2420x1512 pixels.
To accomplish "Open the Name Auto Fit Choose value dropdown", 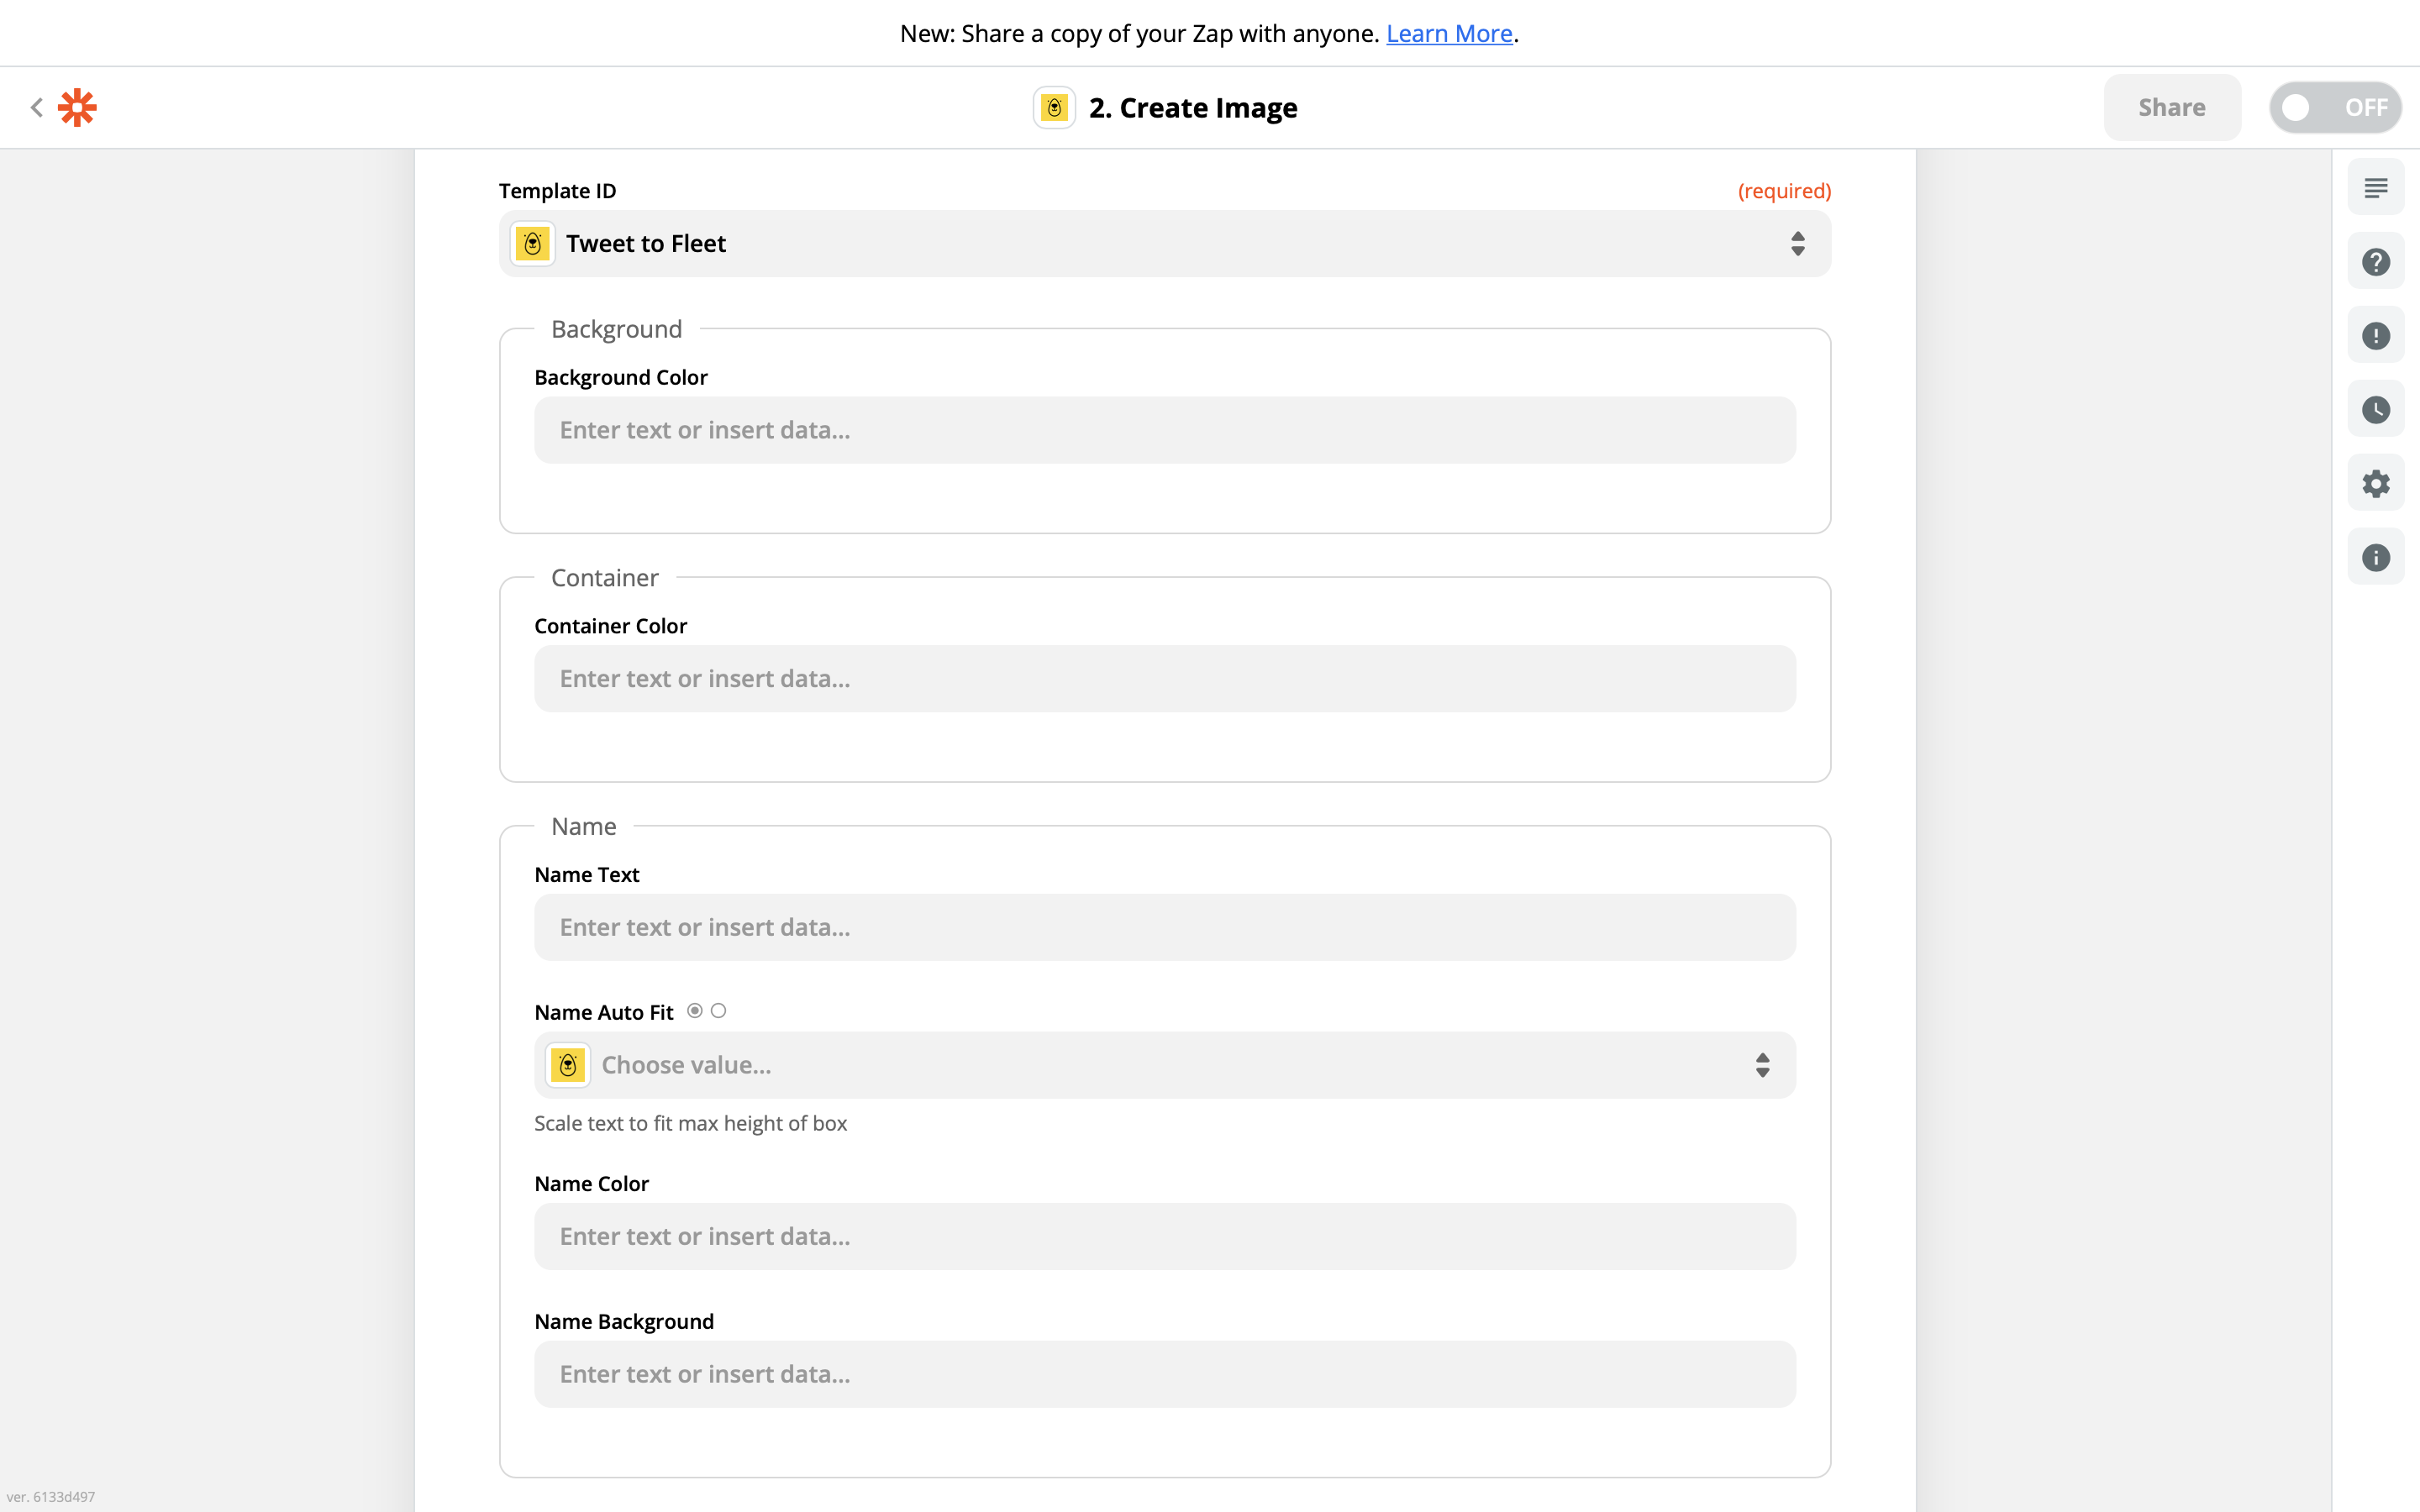I will click(x=1165, y=1065).
